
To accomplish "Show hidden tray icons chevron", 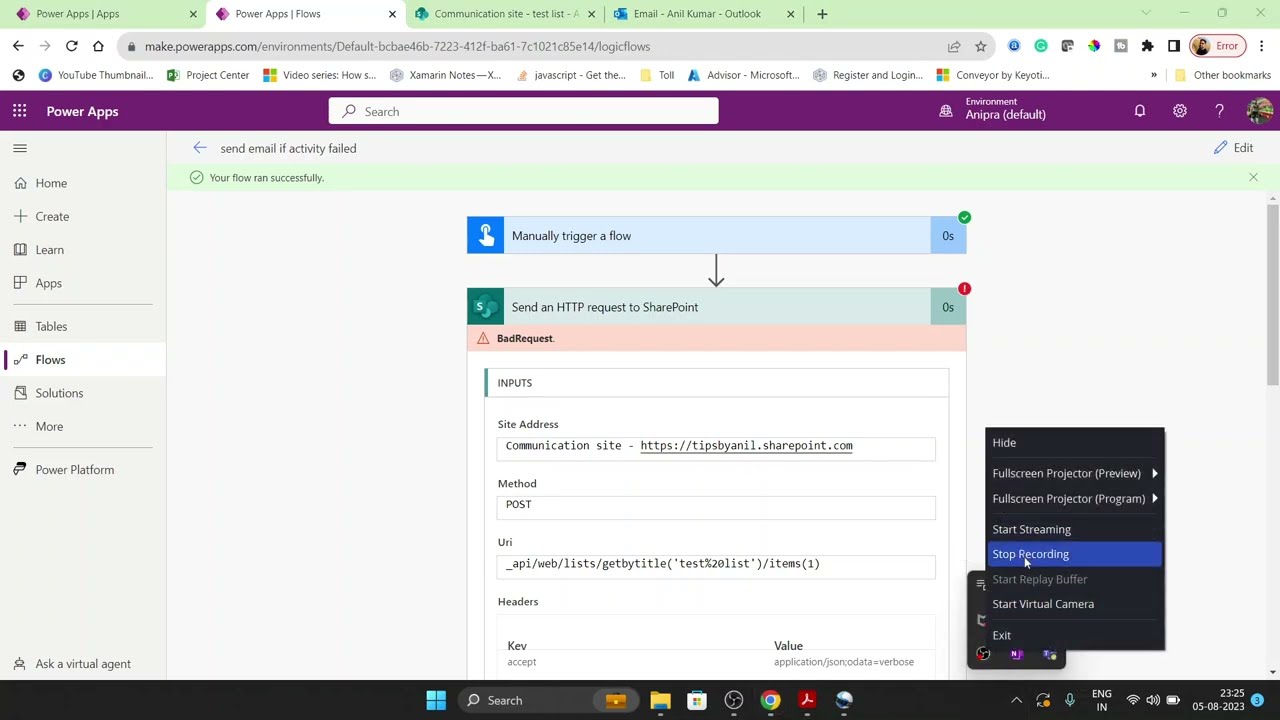I will (1016, 700).
